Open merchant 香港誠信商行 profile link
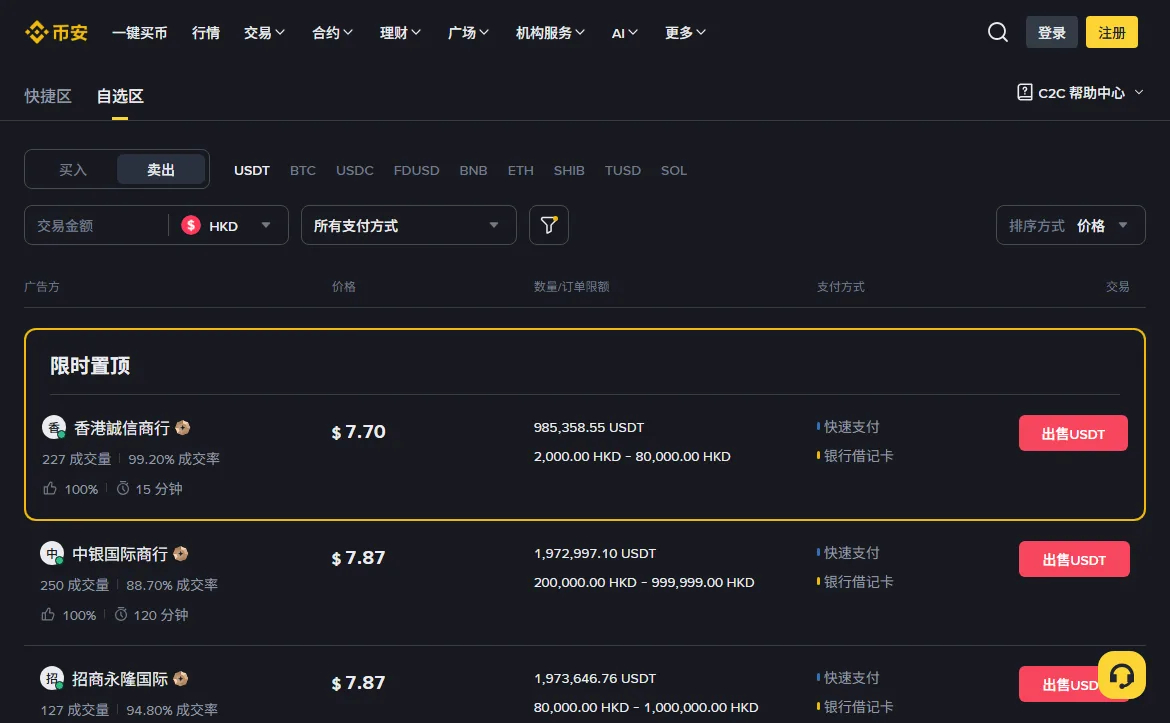 122,428
